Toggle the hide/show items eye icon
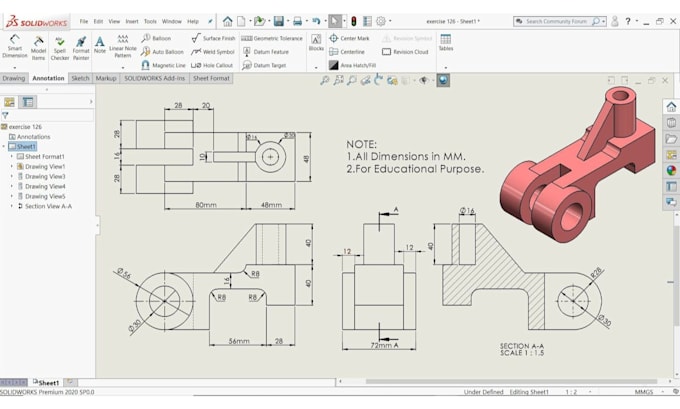The image size is (680, 409). pos(424,80)
